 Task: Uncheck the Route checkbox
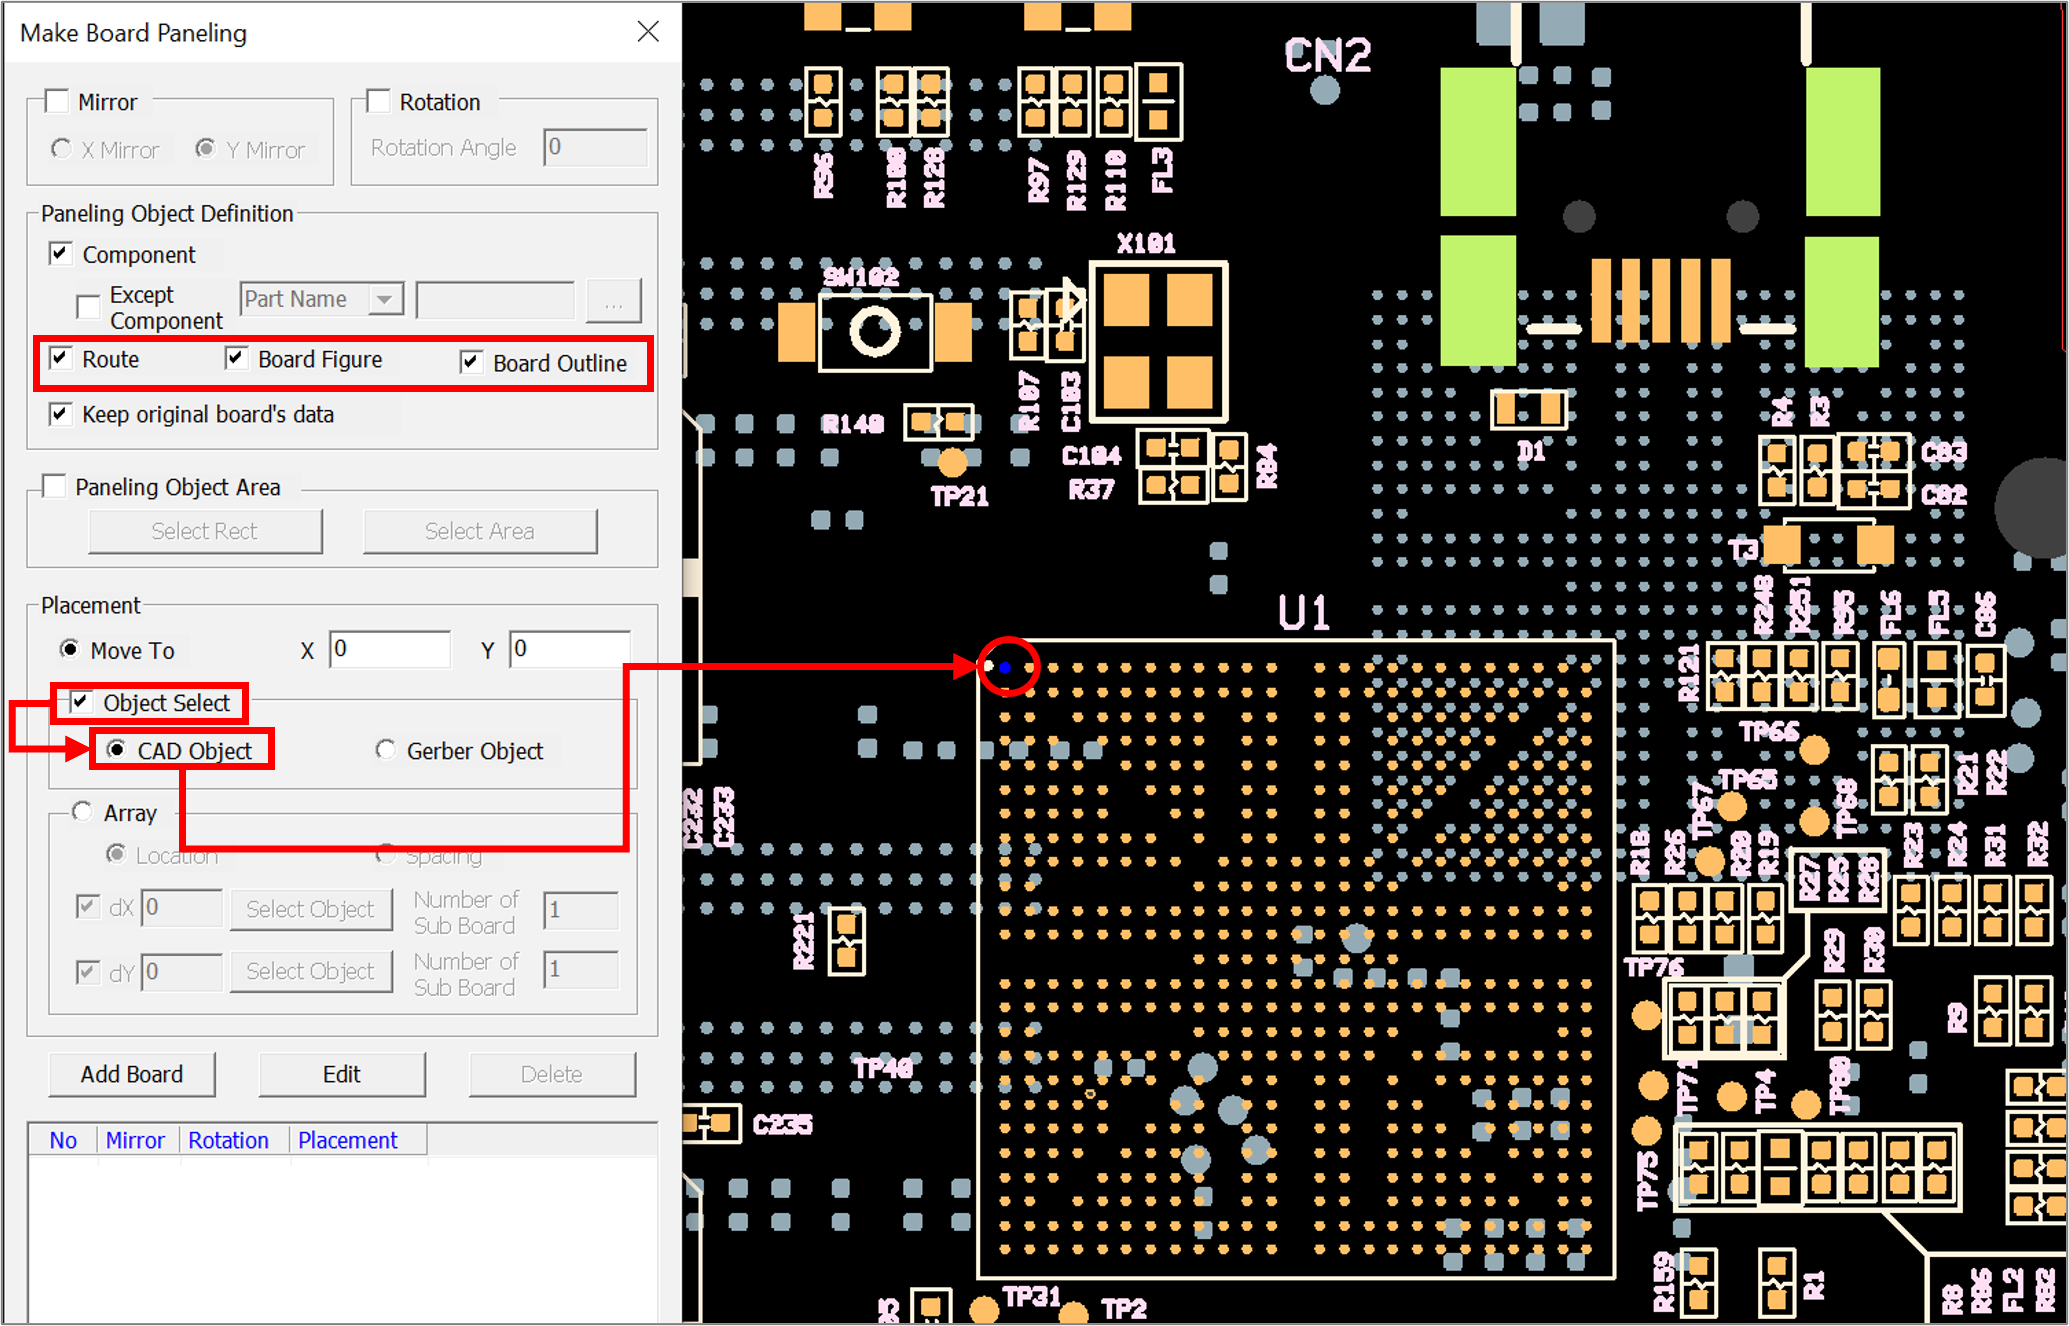click(60, 358)
